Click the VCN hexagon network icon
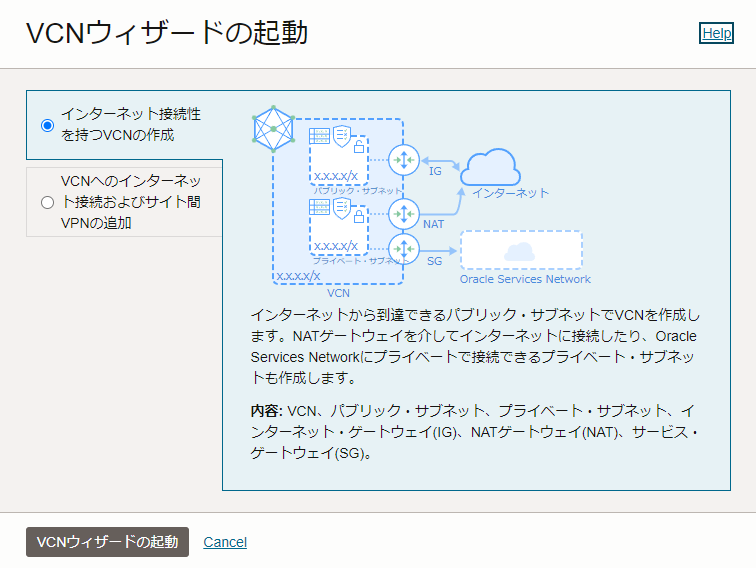The height and width of the screenshot is (568, 756). click(x=273, y=129)
